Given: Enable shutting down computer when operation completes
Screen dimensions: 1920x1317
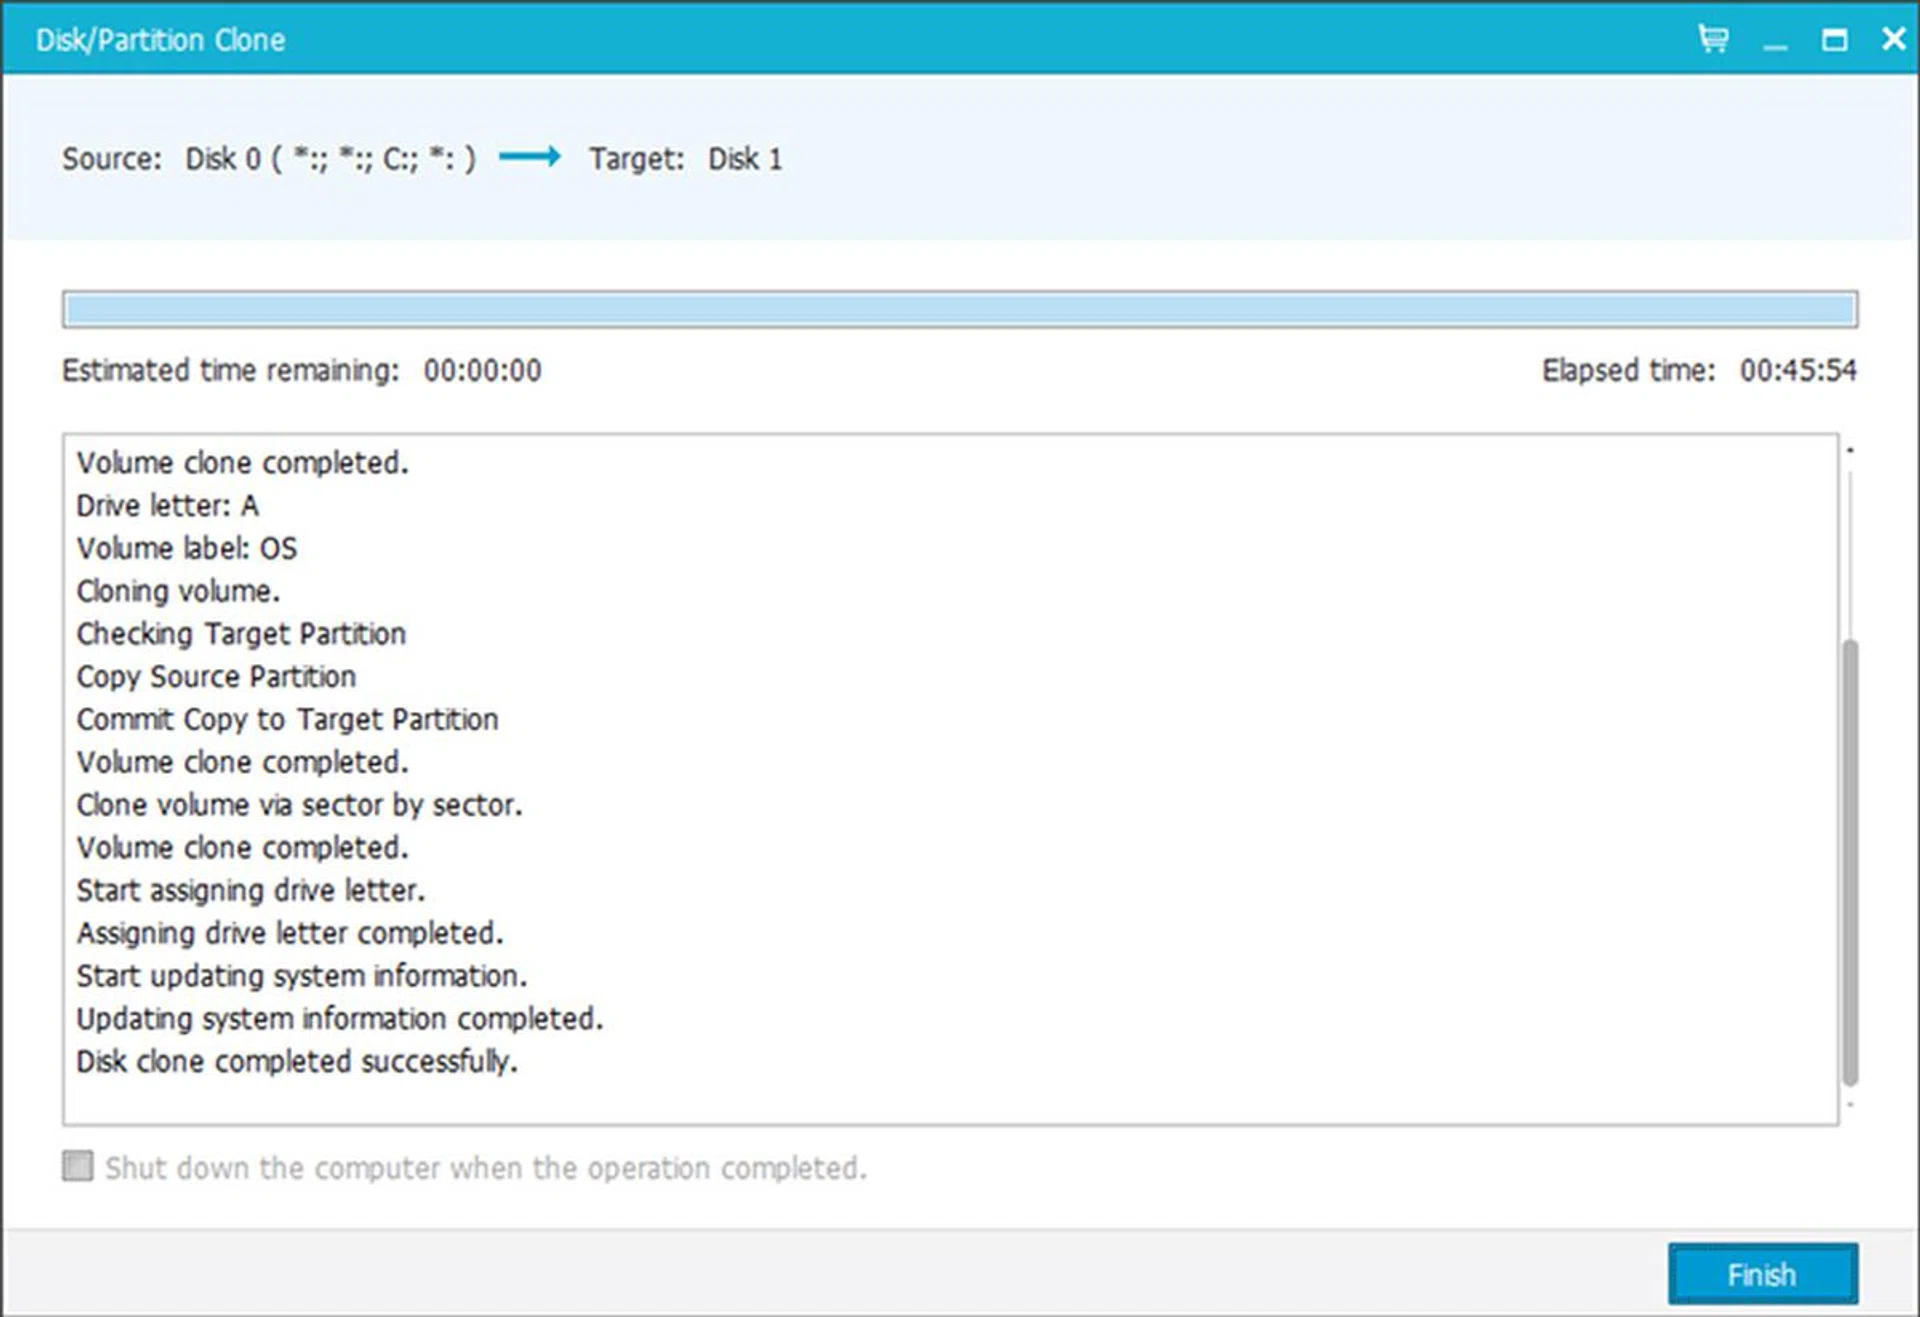Looking at the screenshot, I should (x=76, y=1167).
